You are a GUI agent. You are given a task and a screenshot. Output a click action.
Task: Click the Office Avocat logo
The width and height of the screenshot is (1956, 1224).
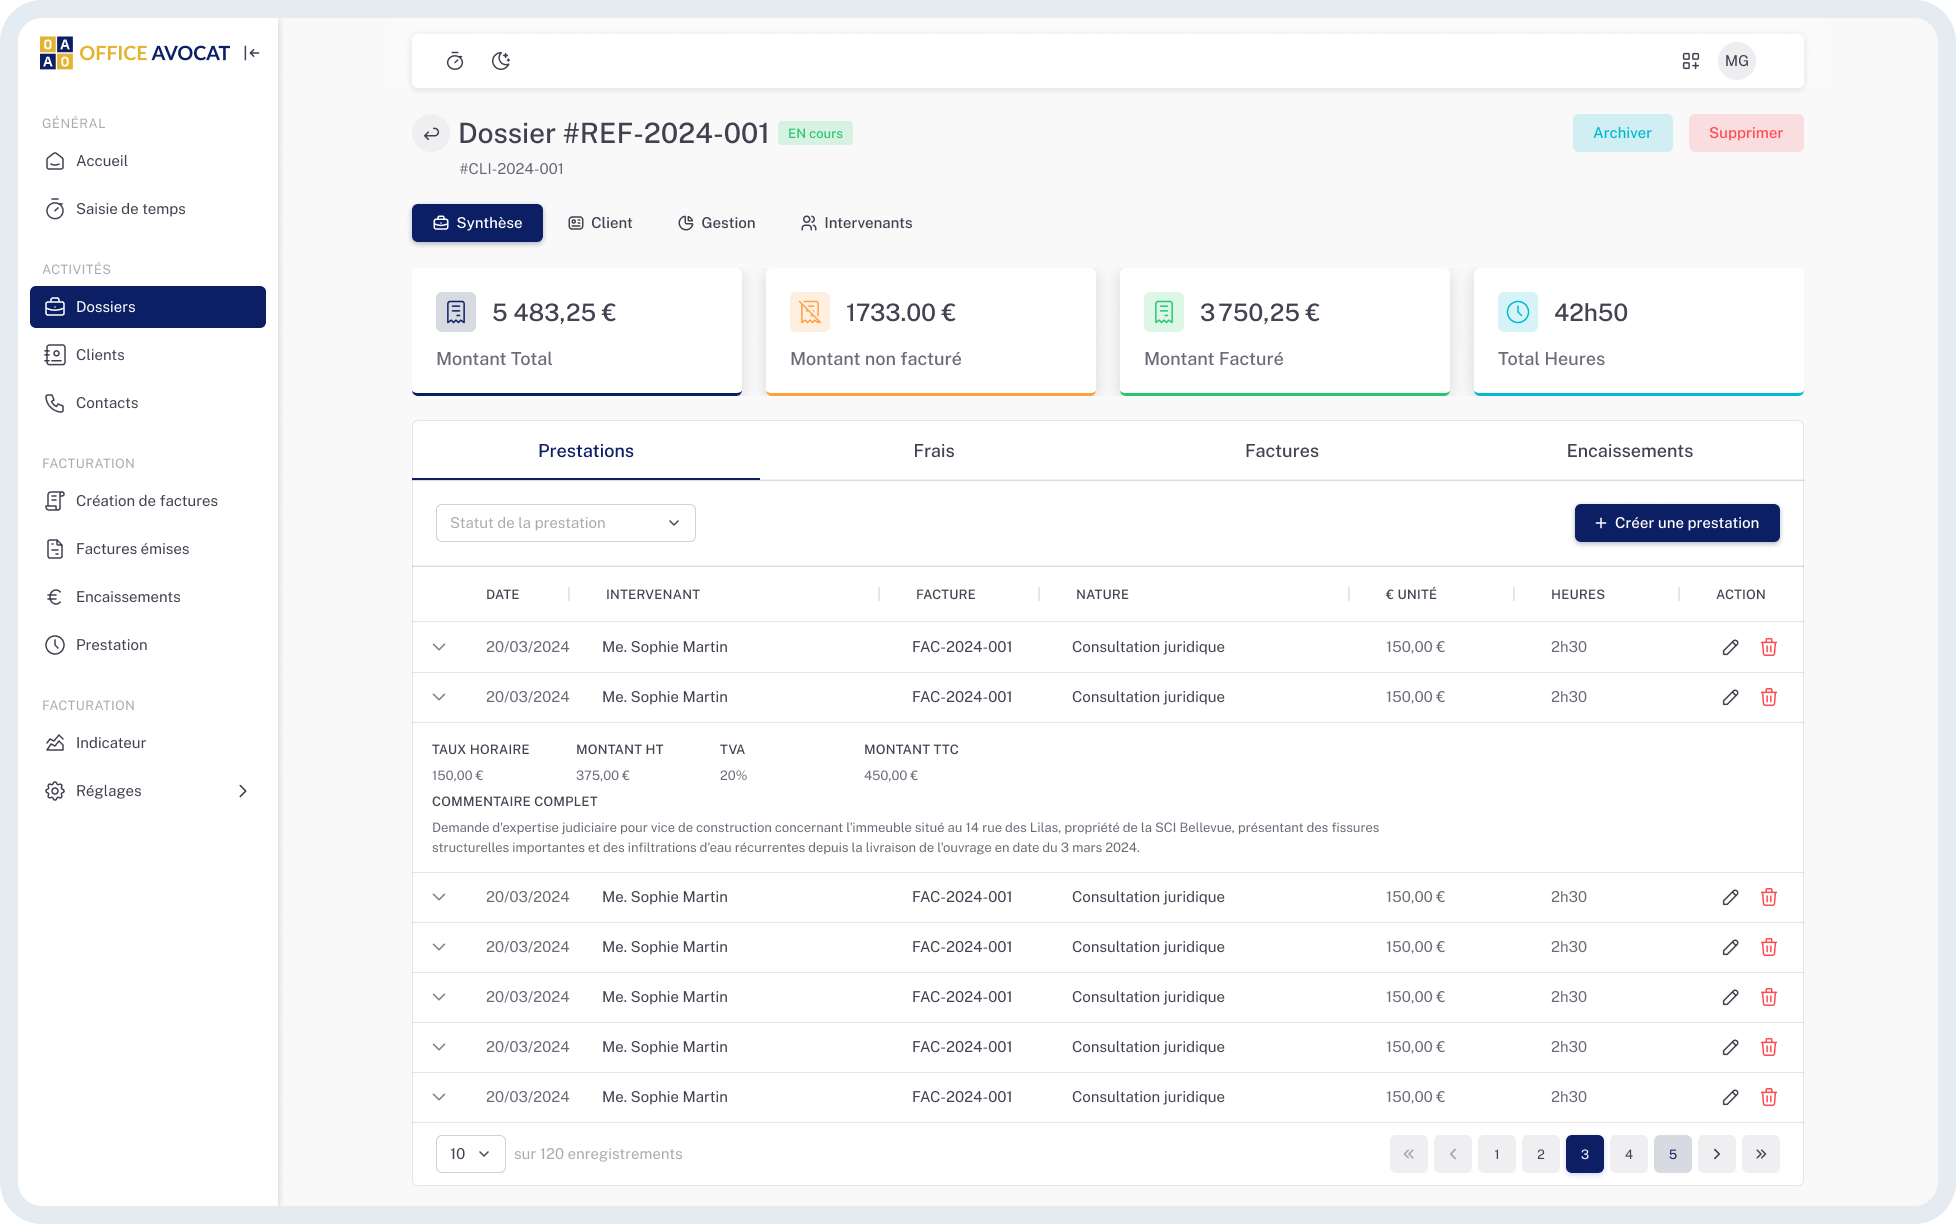pos(135,53)
